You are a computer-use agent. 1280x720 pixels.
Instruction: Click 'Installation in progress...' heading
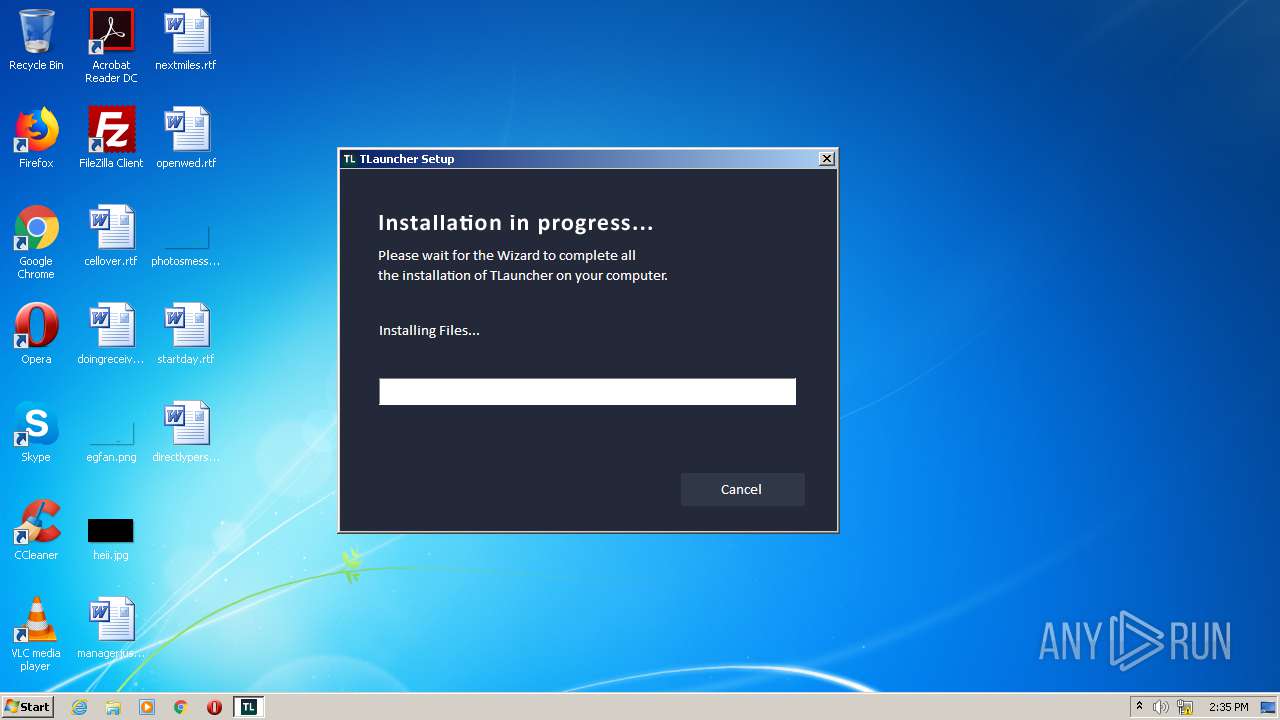[515, 223]
